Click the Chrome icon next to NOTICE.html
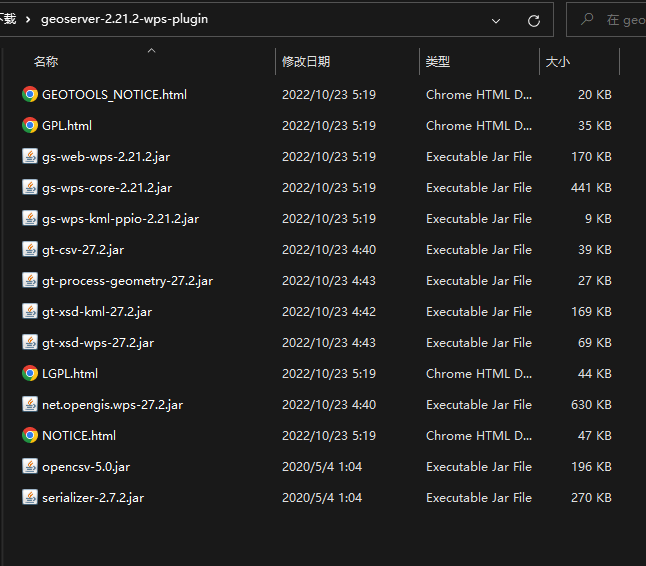Viewport: 646px width, 566px height. coord(30,436)
